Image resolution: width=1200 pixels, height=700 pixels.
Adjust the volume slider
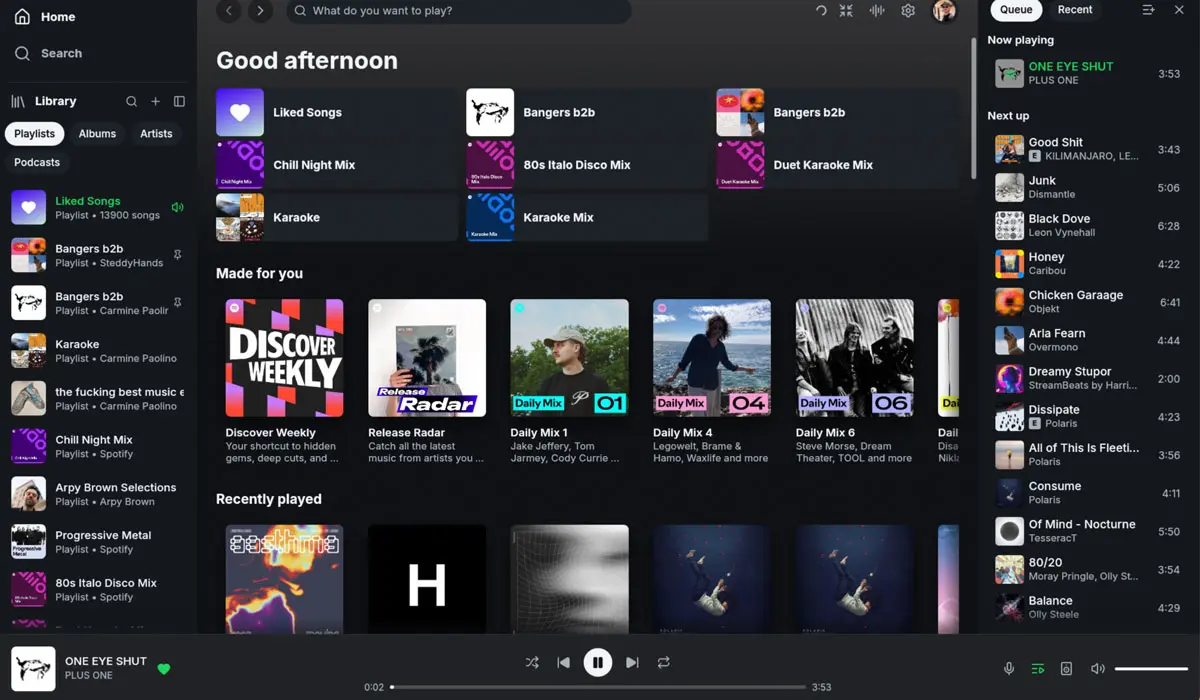(1151, 668)
